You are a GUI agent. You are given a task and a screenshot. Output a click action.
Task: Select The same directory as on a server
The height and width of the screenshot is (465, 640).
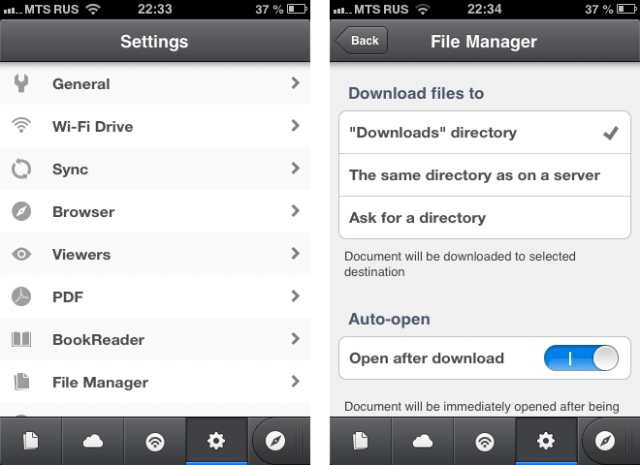(484, 175)
